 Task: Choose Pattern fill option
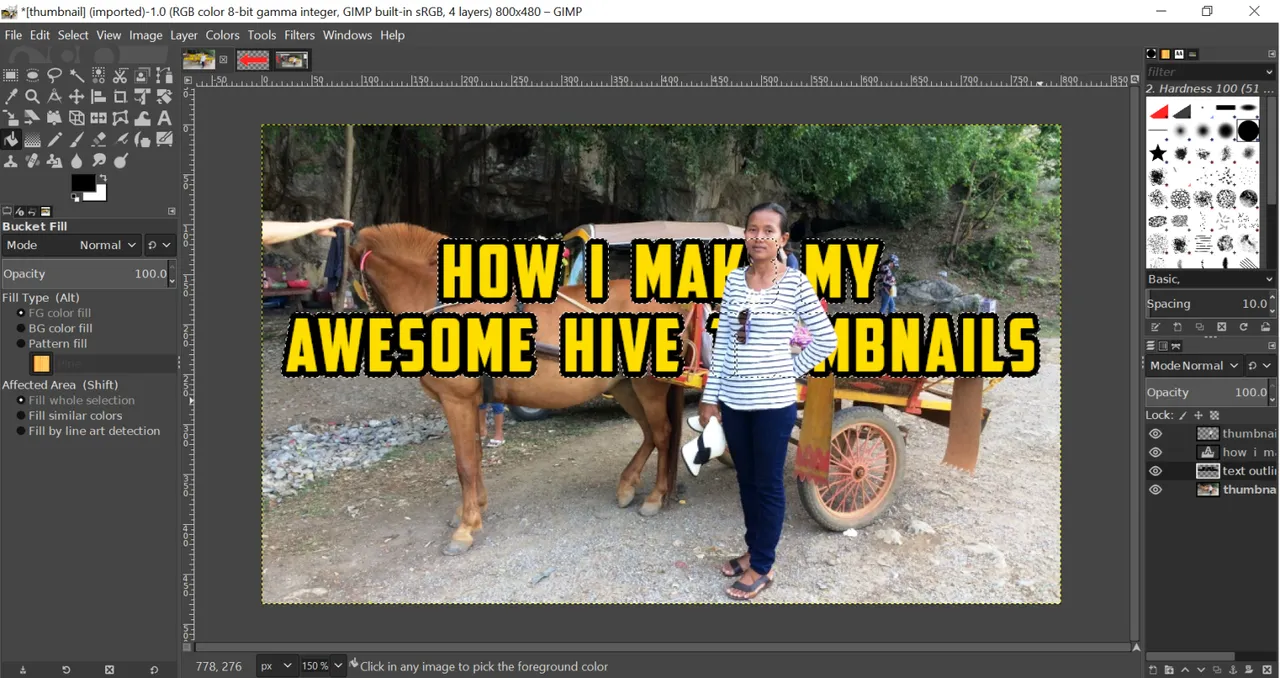[52, 344]
